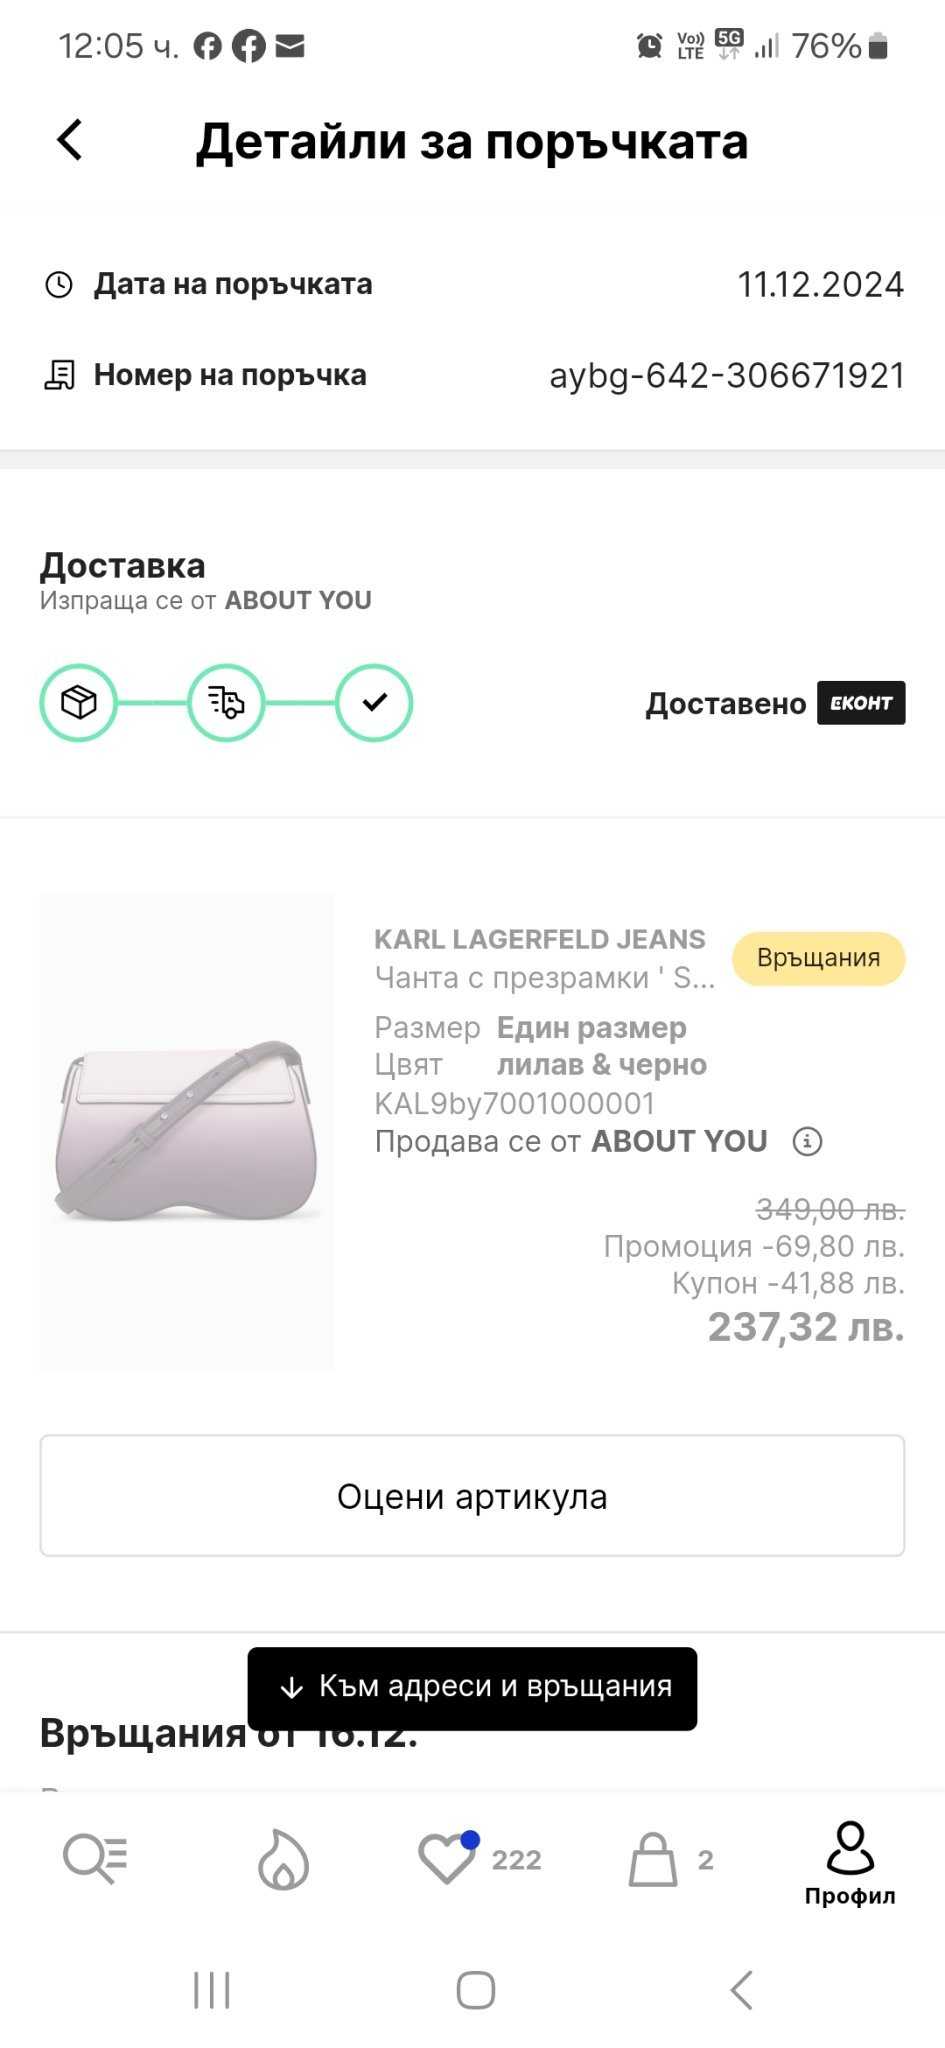Image resolution: width=945 pixels, height=2048 pixels.
Task: Open the Karl Lagerfeld bag thumbnail
Action: point(187,1130)
